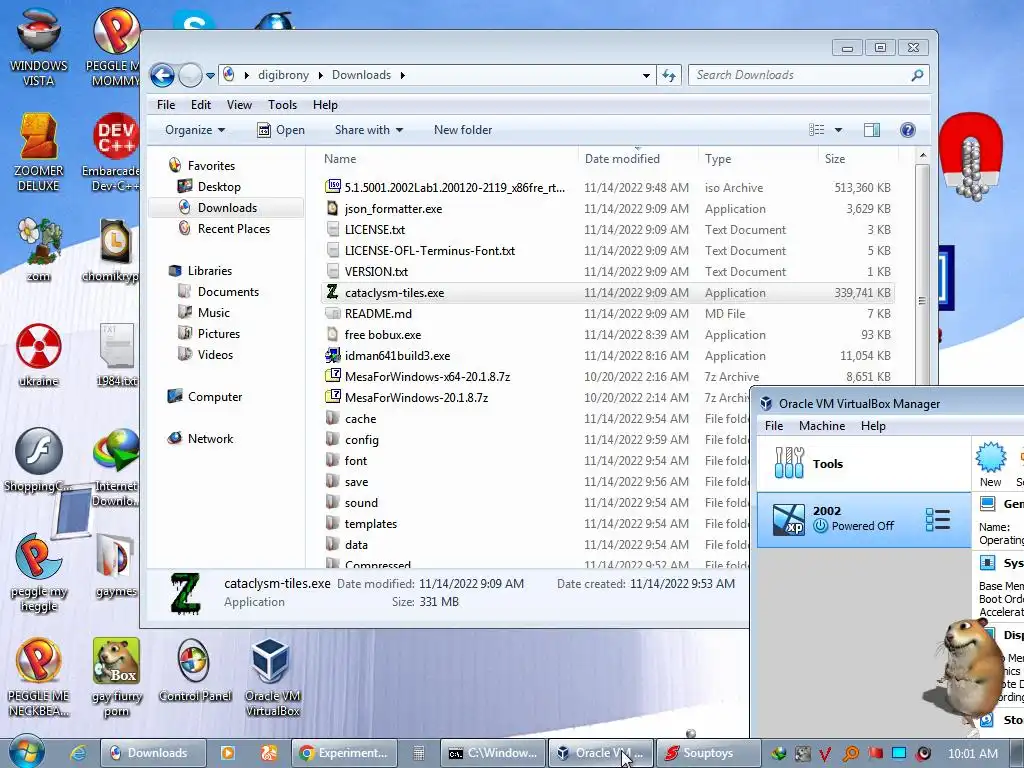The height and width of the screenshot is (768, 1024).
Task: Open the View menu in Explorer
Action: (x=239, y=104)
